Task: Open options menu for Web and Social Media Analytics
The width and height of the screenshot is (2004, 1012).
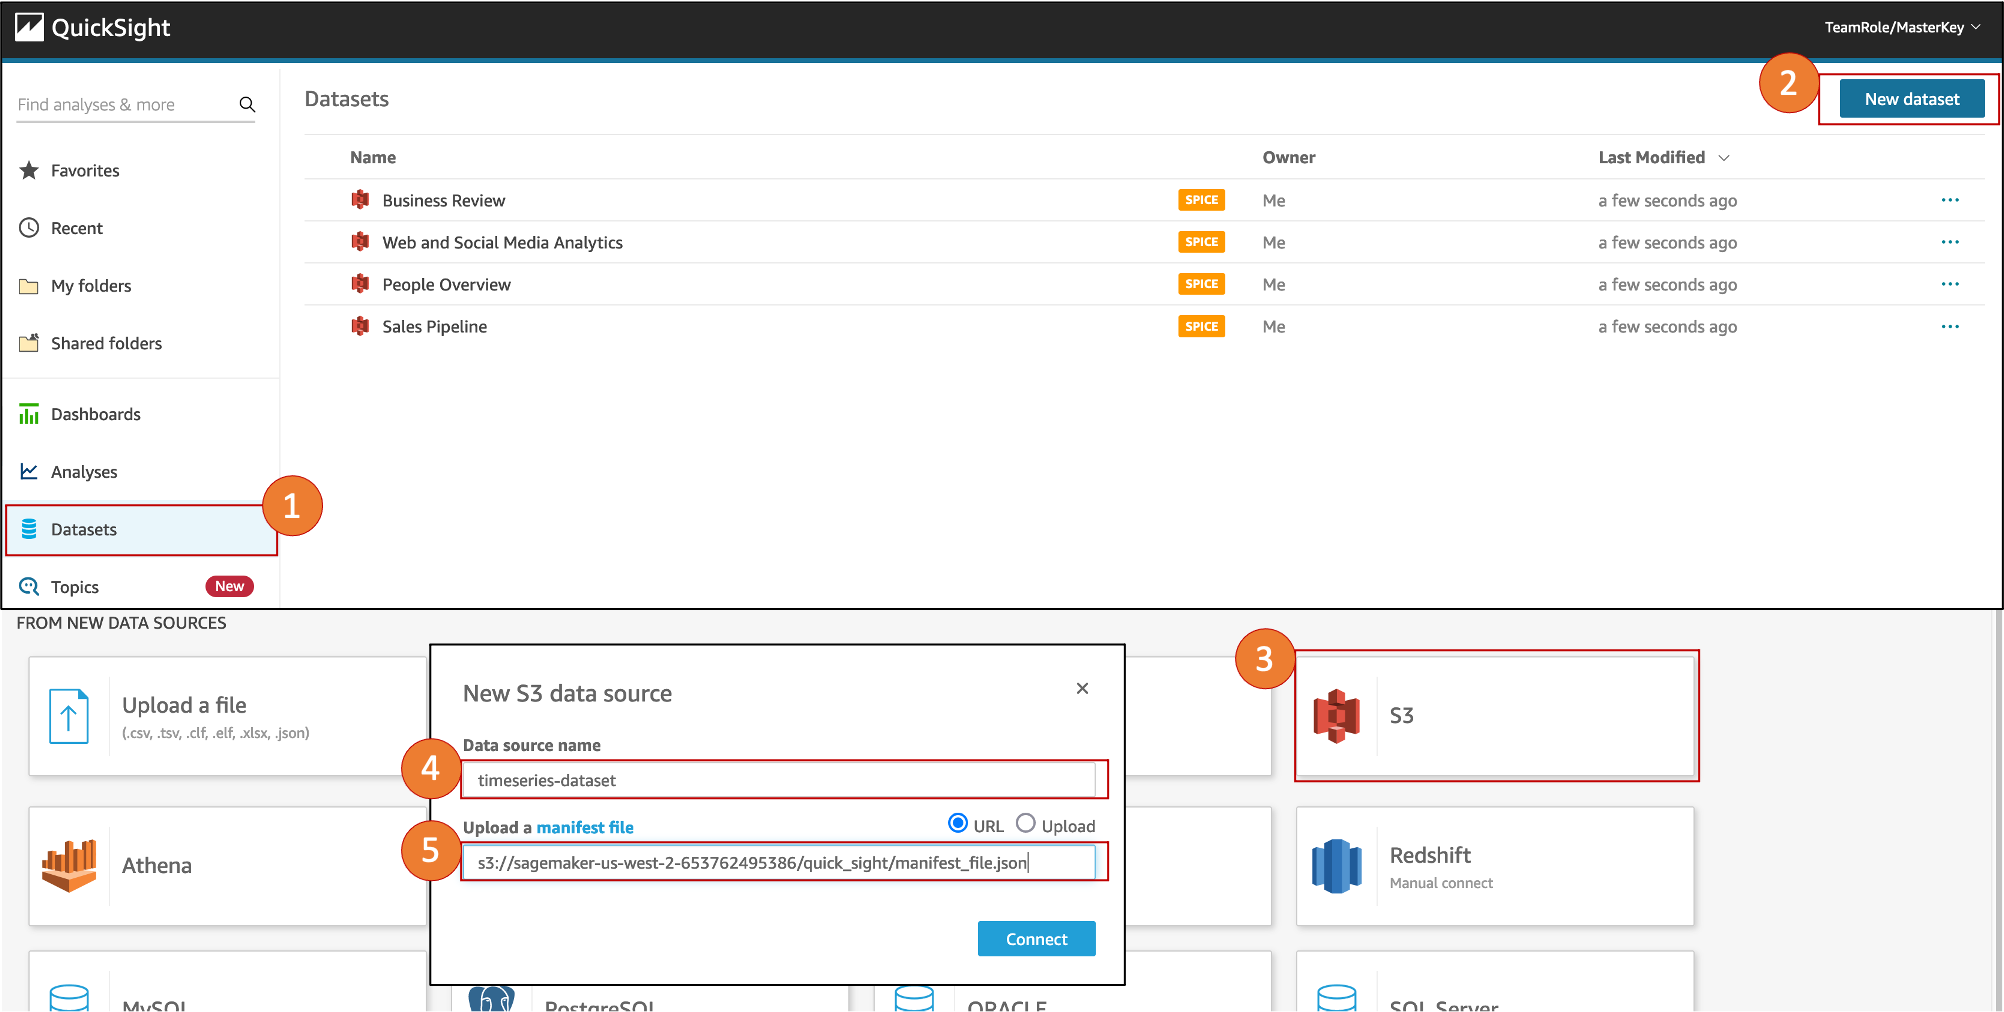Action: [1950, 242]
